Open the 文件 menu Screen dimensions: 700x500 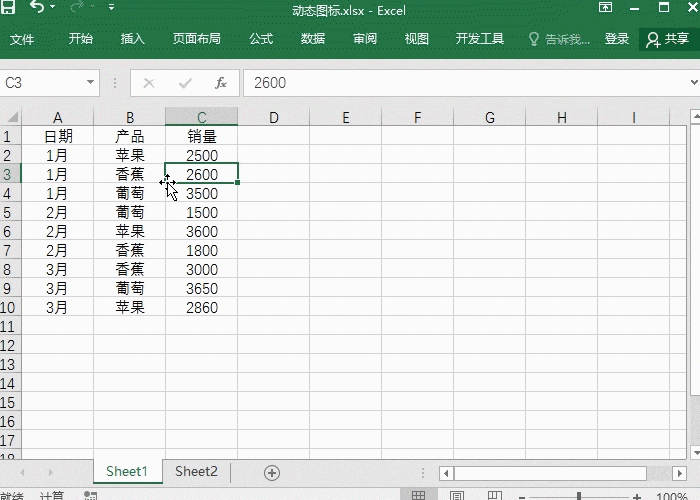pyautogui.click(x=21, y=39)
